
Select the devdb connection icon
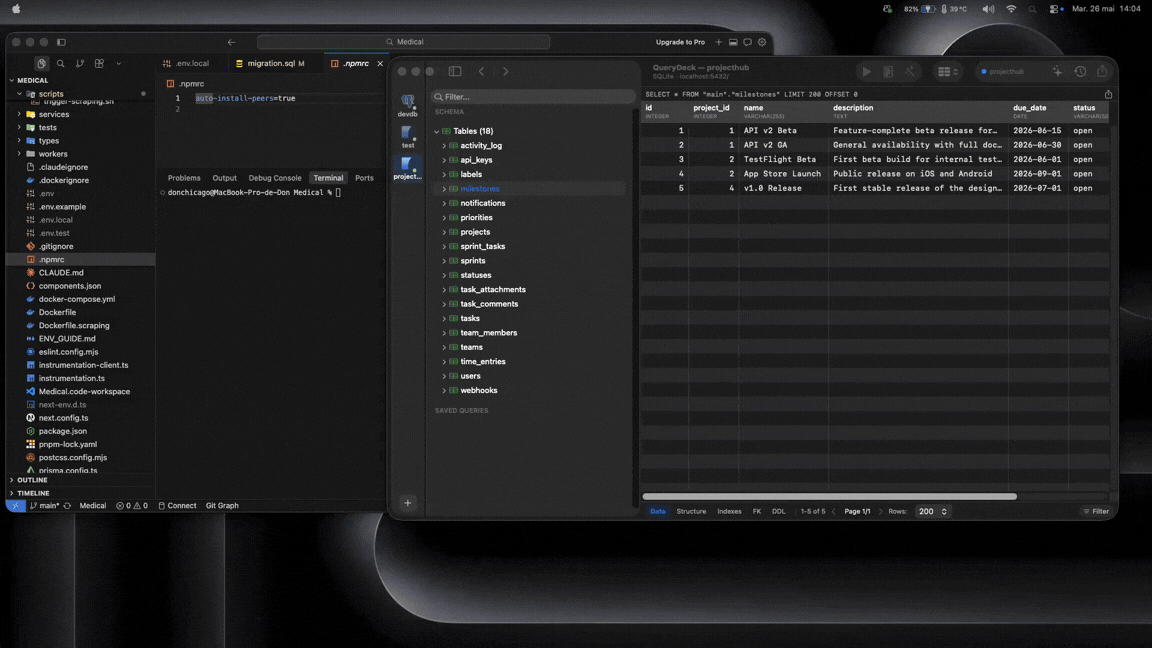tap(408, 105)
